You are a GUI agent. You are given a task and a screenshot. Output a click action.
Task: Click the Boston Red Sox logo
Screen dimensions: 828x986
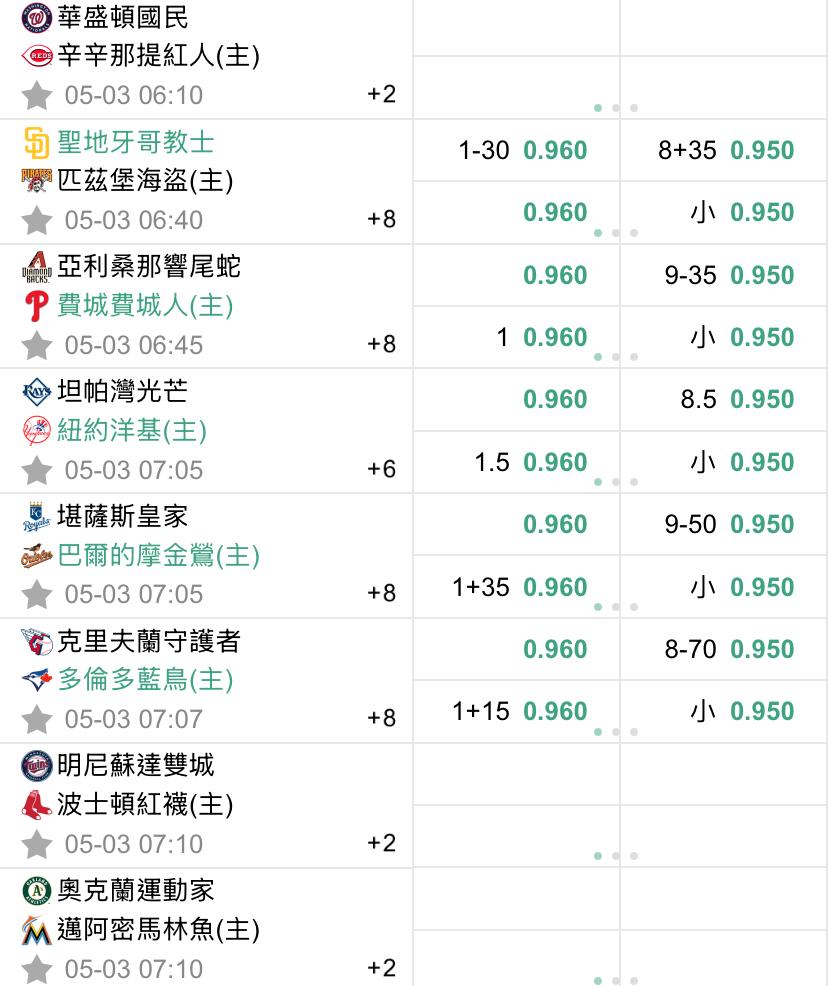click(x=36, y=804)
